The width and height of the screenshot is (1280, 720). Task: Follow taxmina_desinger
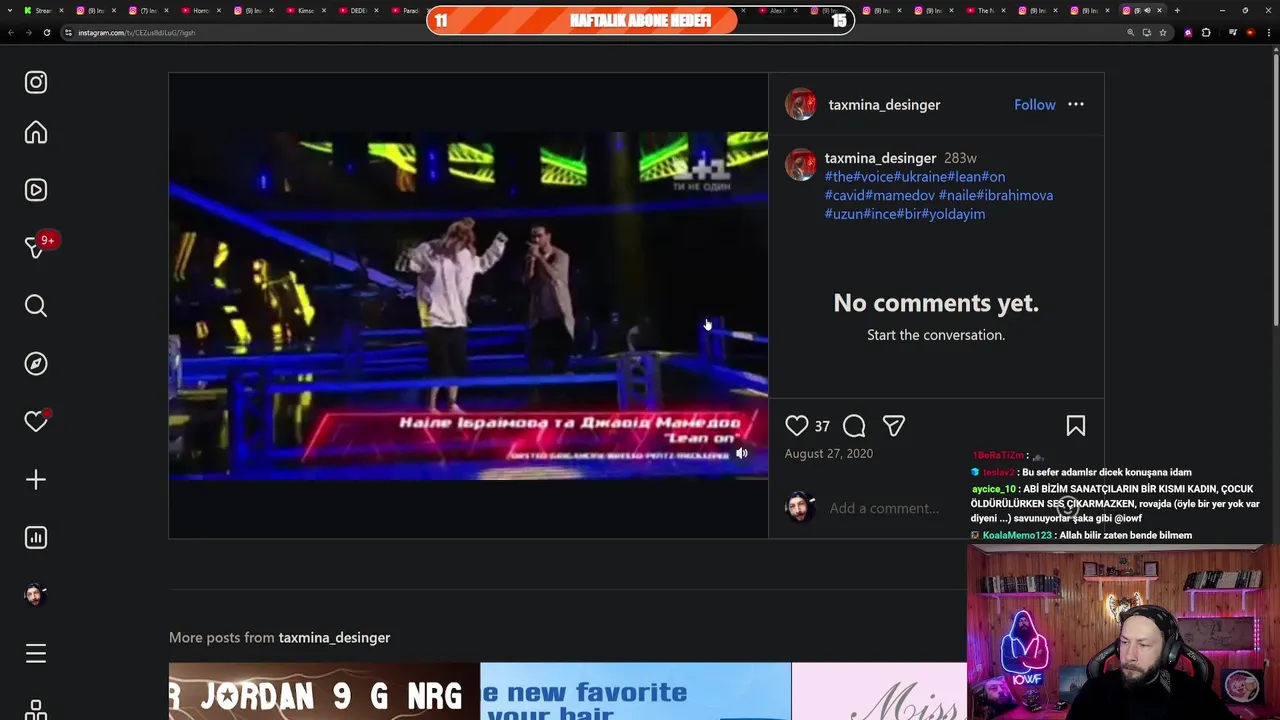click(1034, 104)
